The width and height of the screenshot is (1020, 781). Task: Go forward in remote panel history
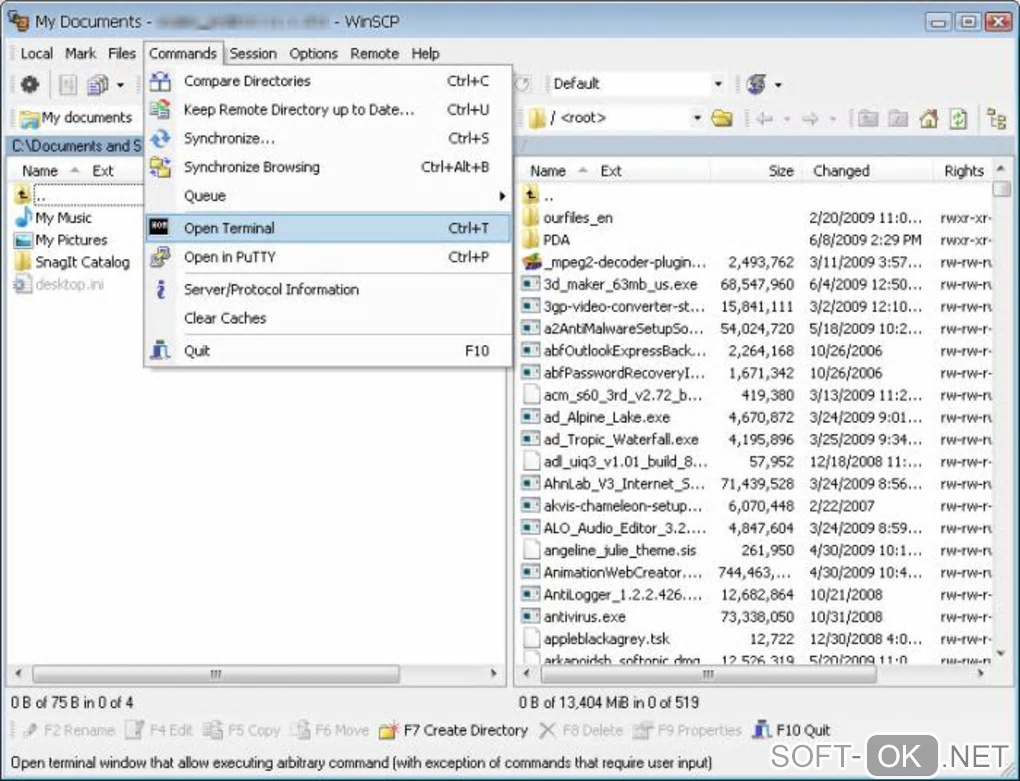tap(810, 118)
